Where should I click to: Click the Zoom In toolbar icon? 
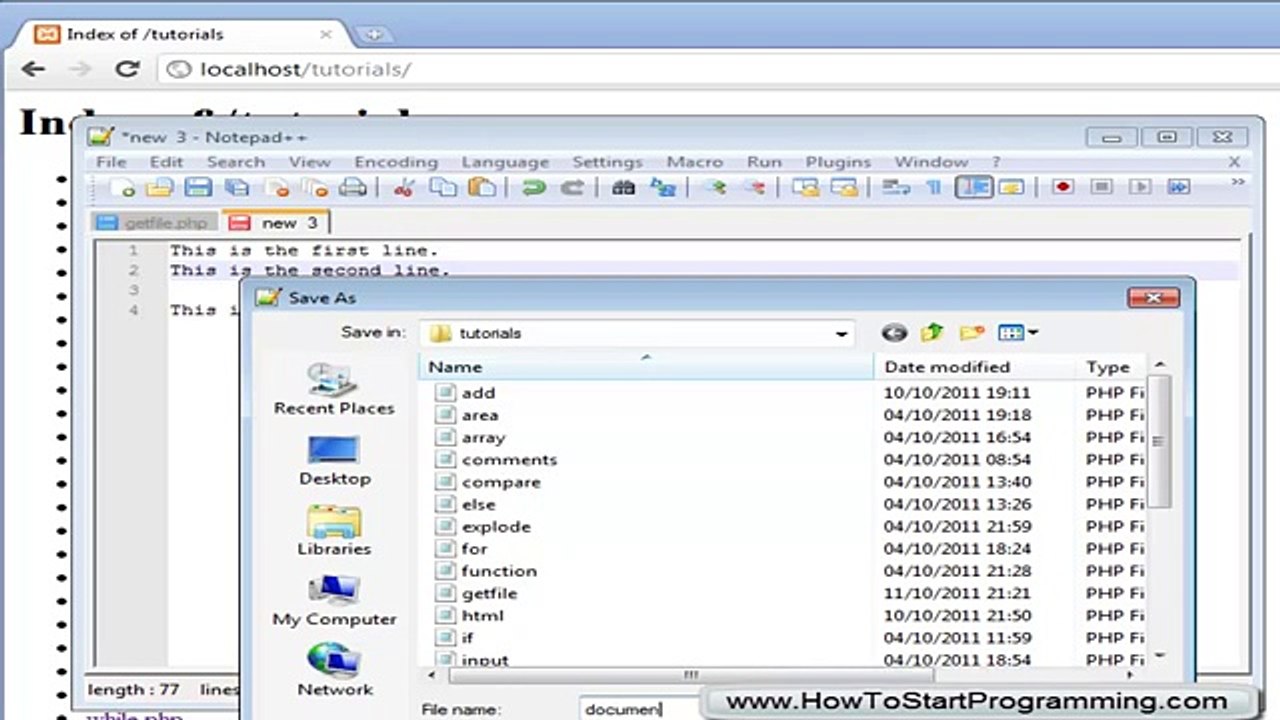714,187
